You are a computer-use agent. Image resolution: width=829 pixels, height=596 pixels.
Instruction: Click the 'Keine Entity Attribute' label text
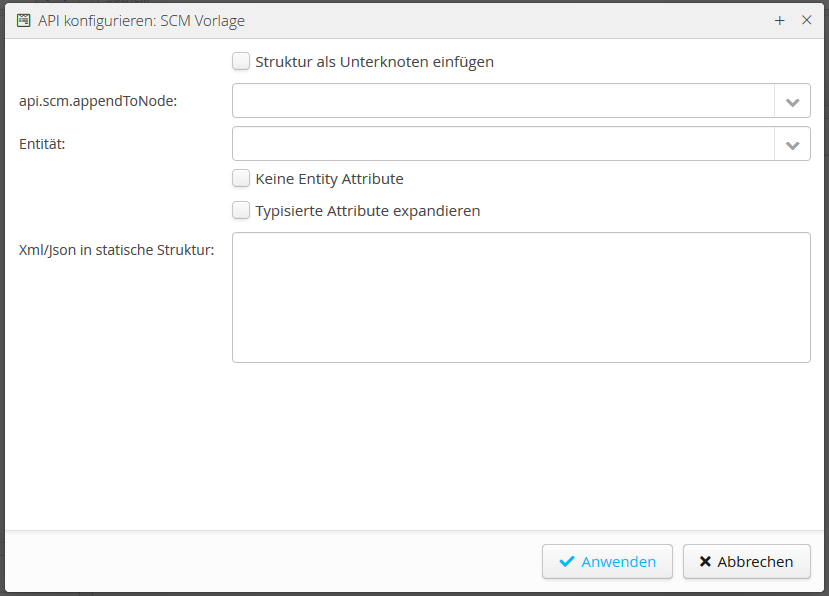(x=329, y=179)
